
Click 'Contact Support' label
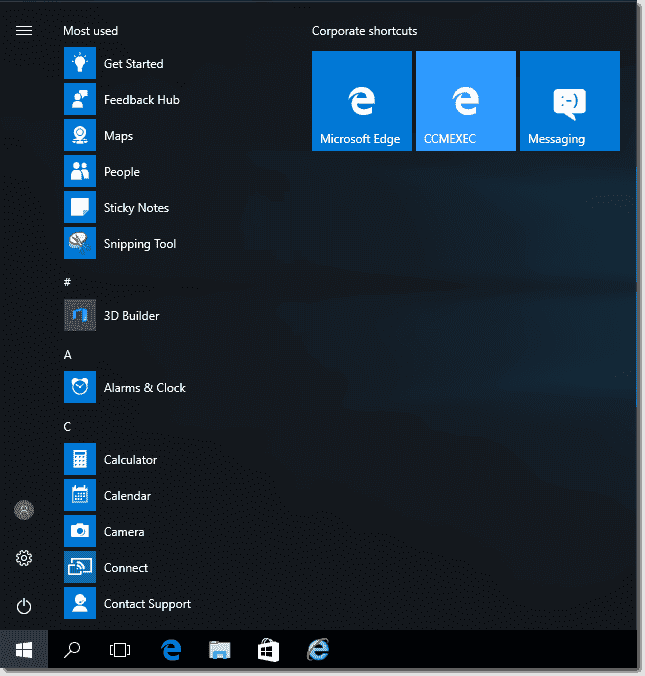[147, 604]
